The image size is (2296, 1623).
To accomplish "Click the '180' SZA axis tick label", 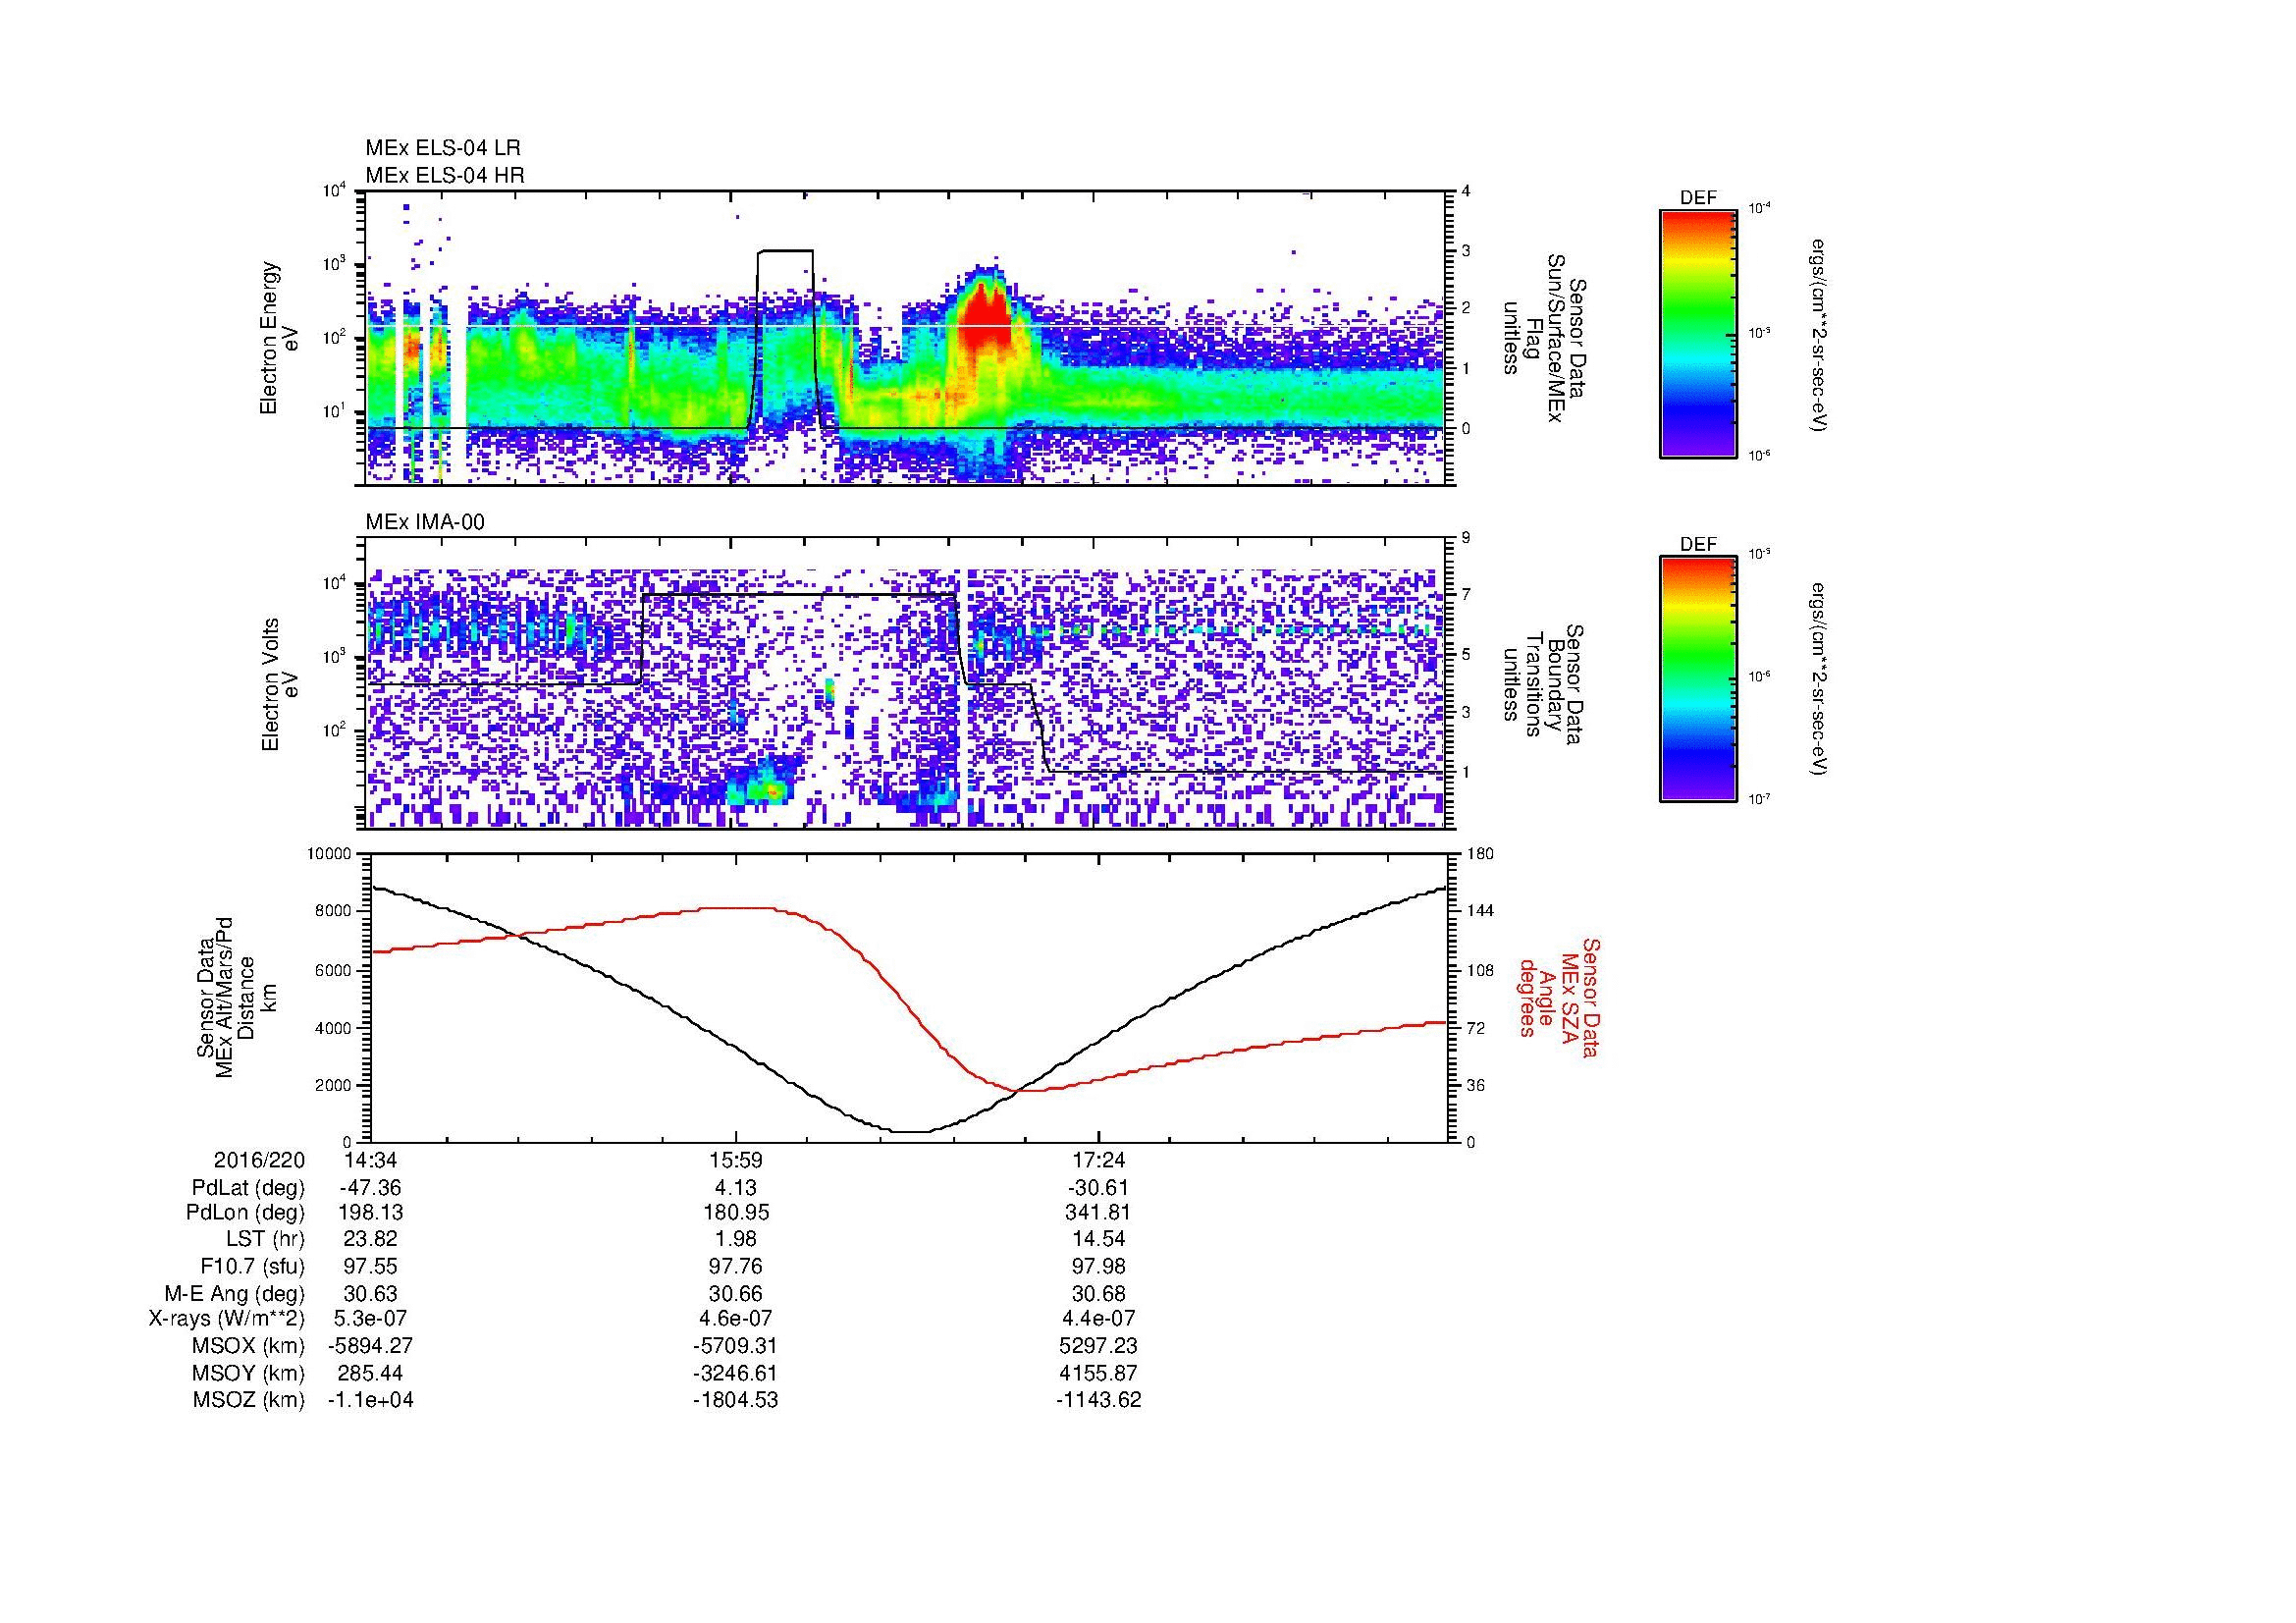I will pos(1483,854).
